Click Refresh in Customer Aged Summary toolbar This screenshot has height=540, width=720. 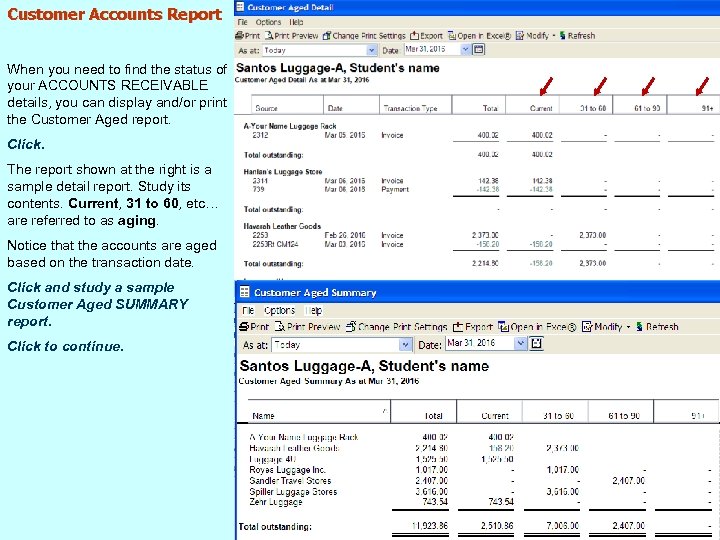click(657, 327)
